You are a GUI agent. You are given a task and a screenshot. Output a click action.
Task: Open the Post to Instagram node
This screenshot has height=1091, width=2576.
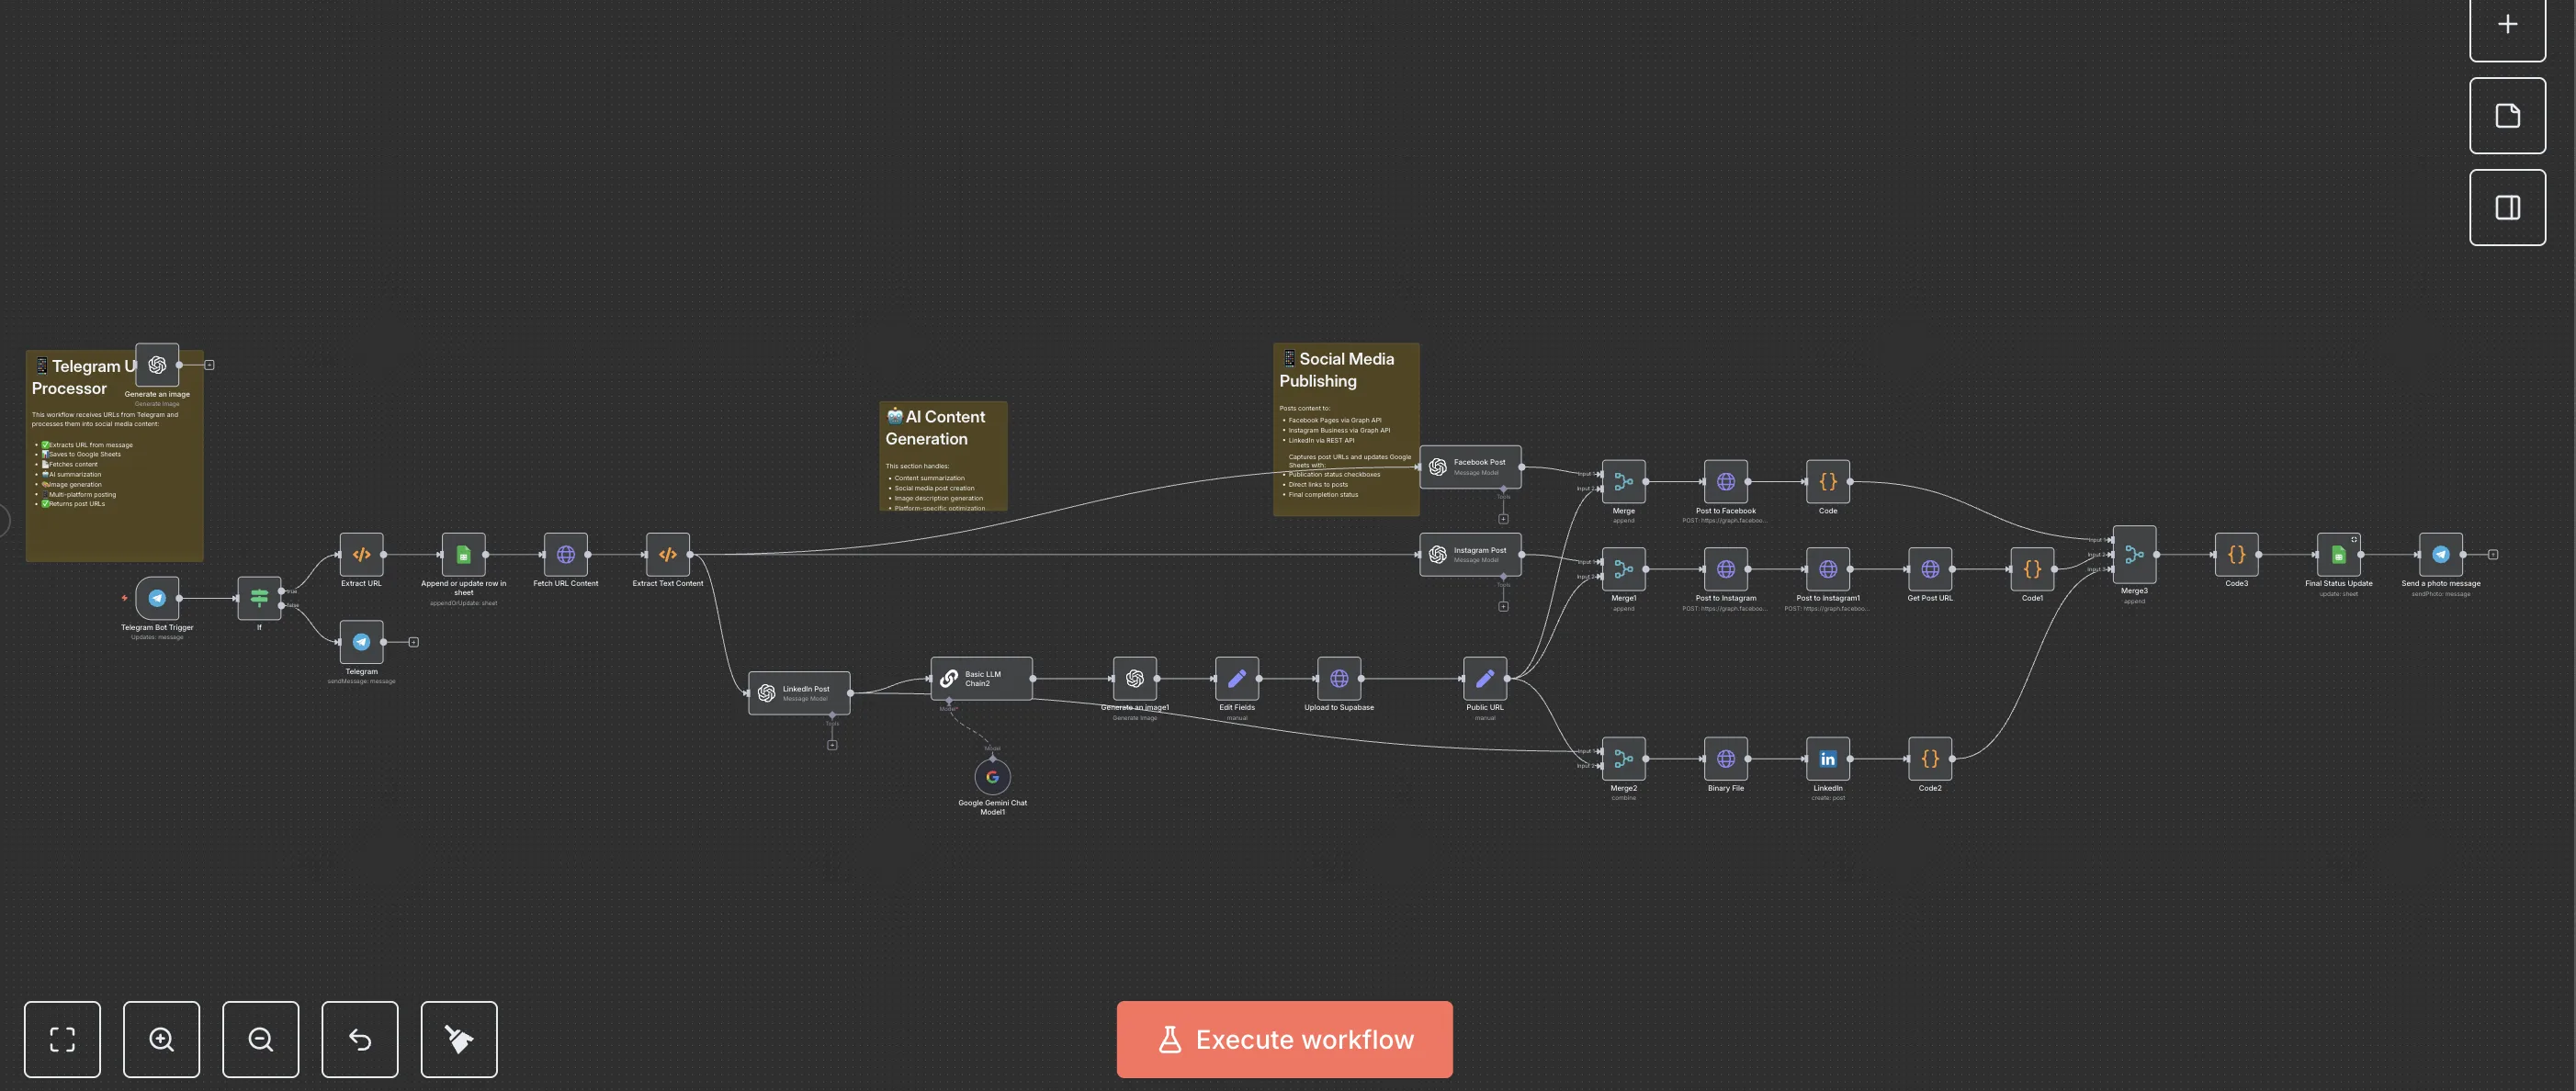[x=1725, y=569]
